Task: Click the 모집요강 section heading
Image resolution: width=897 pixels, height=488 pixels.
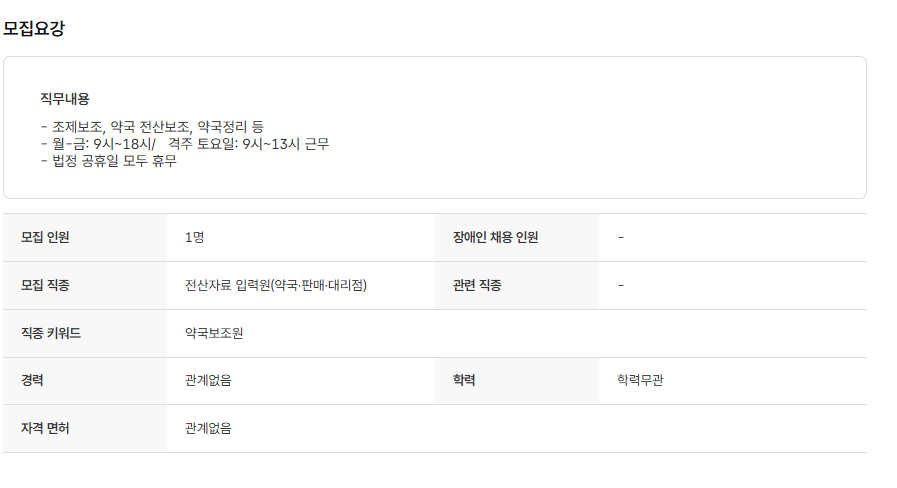Action: point(34,28)
